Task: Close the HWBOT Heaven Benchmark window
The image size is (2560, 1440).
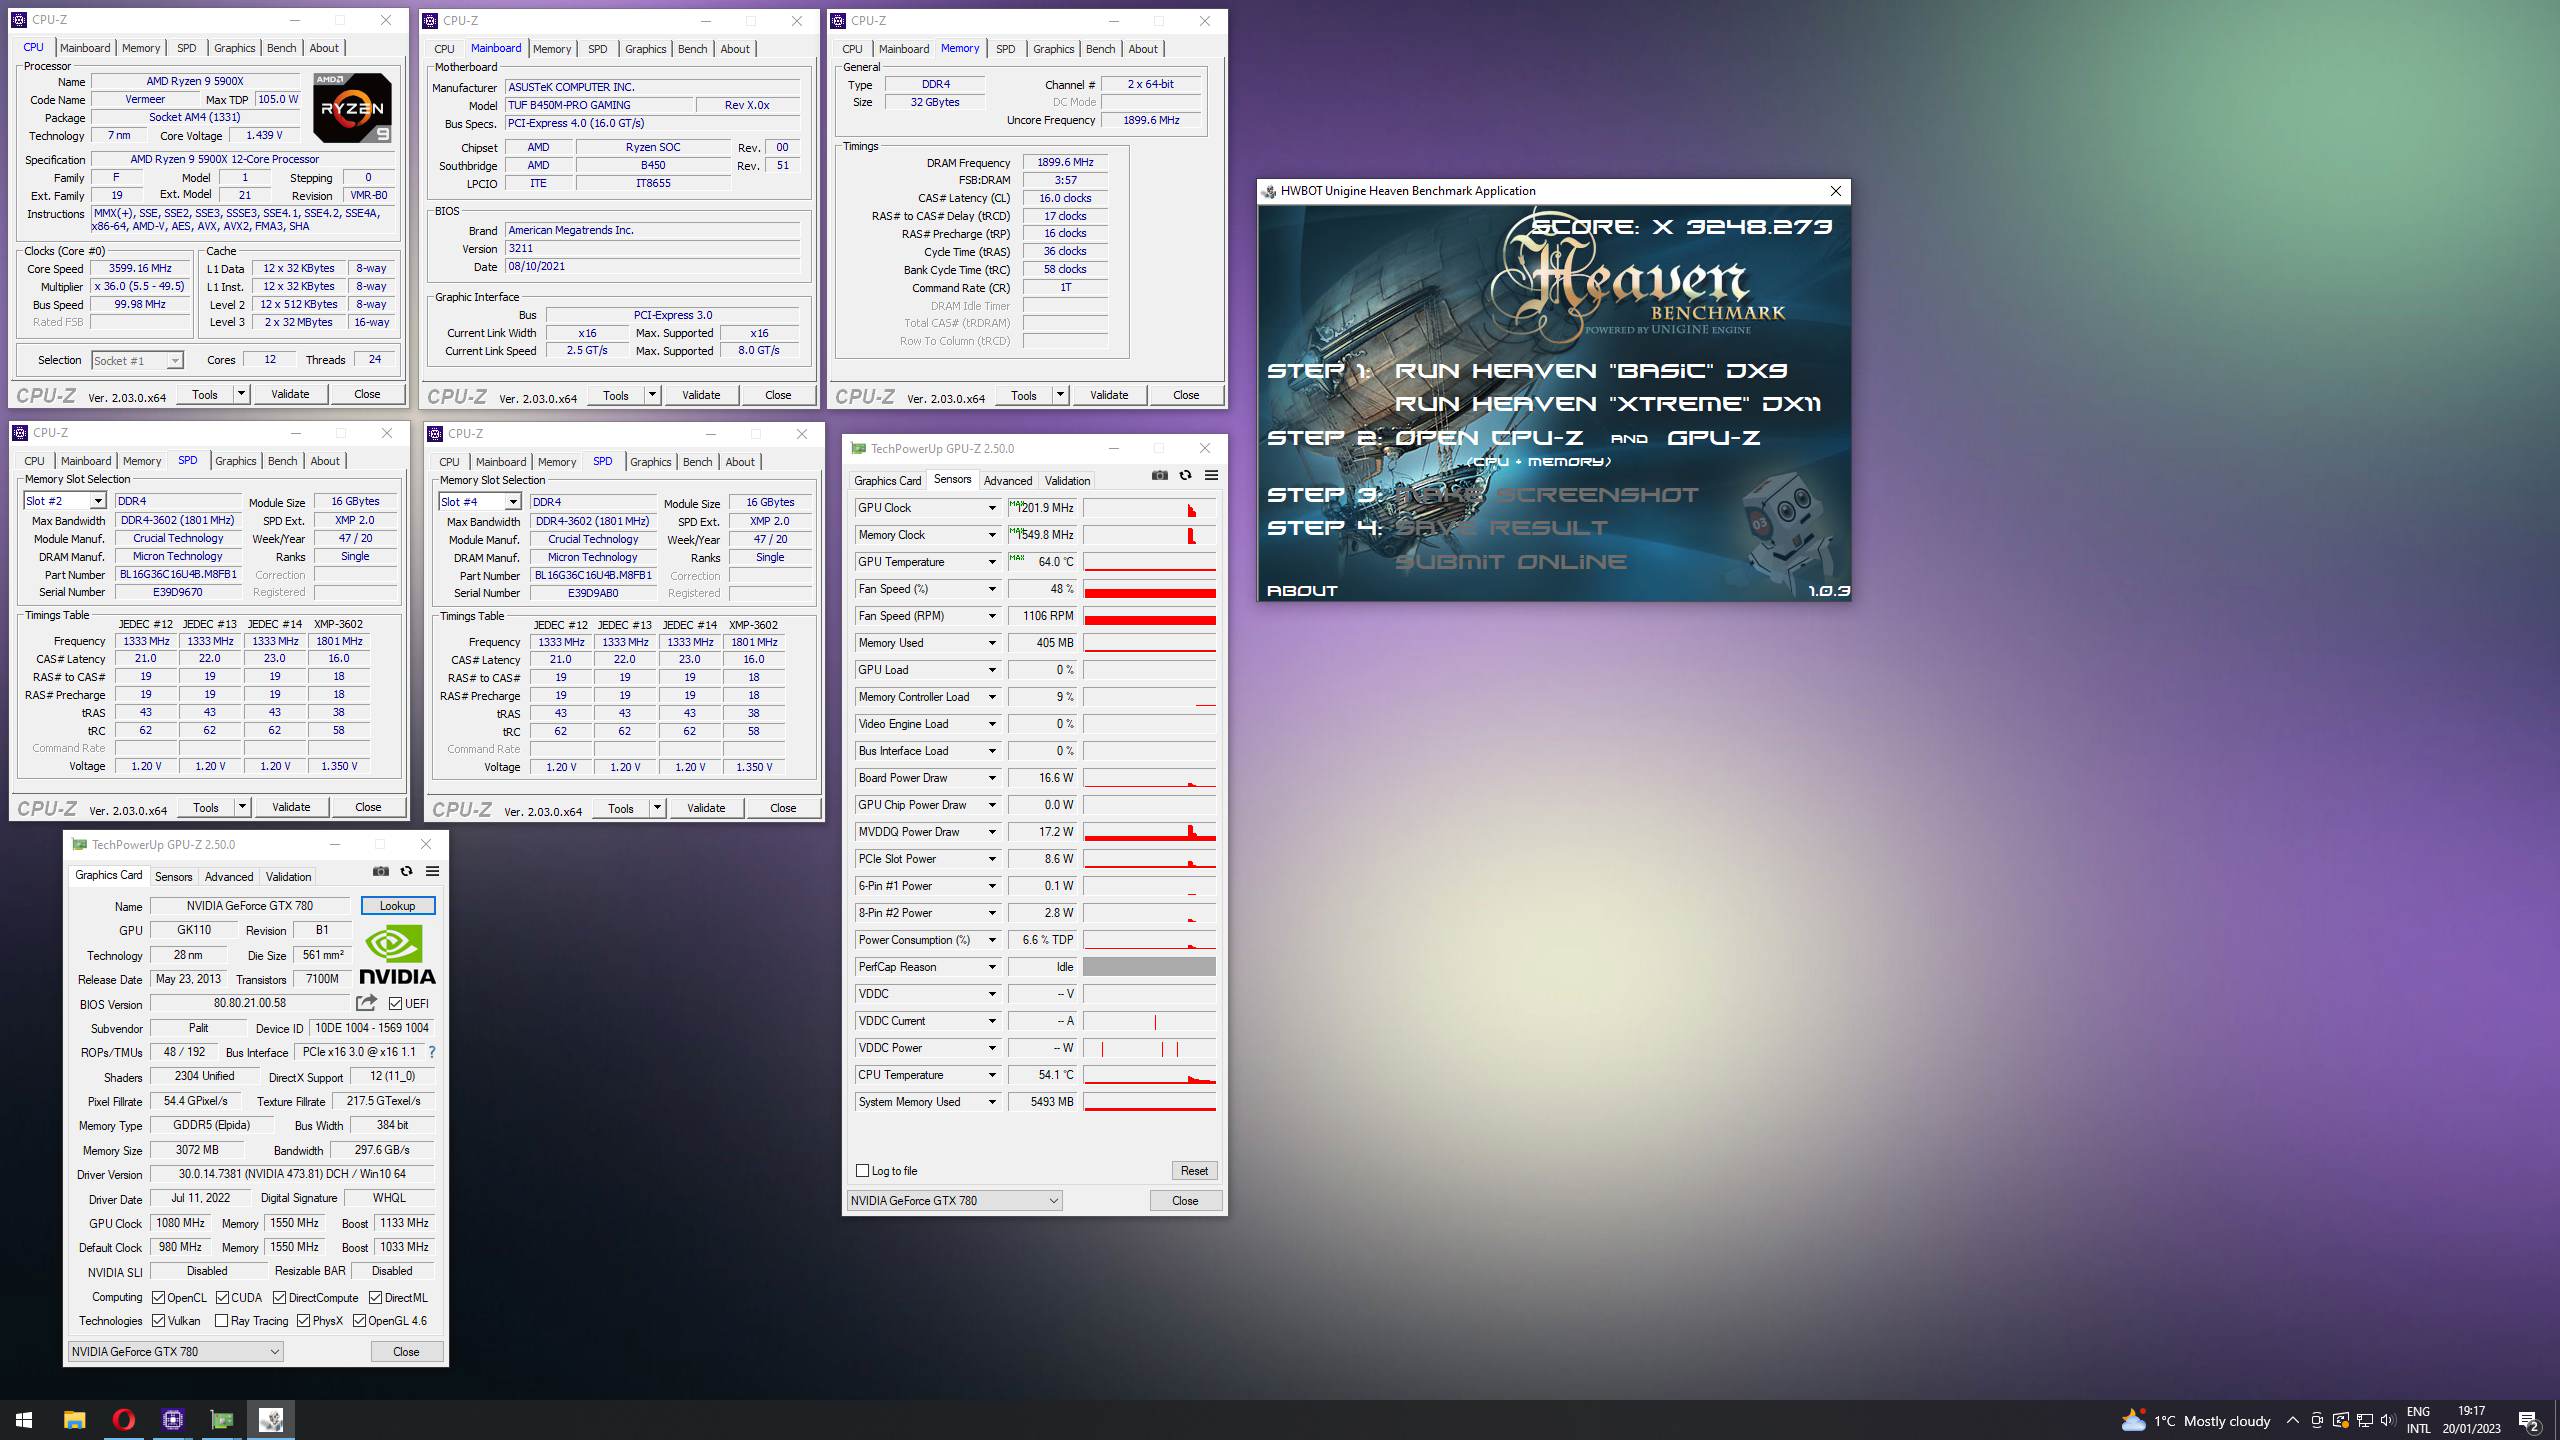Action: click(x=1835, y=191)
